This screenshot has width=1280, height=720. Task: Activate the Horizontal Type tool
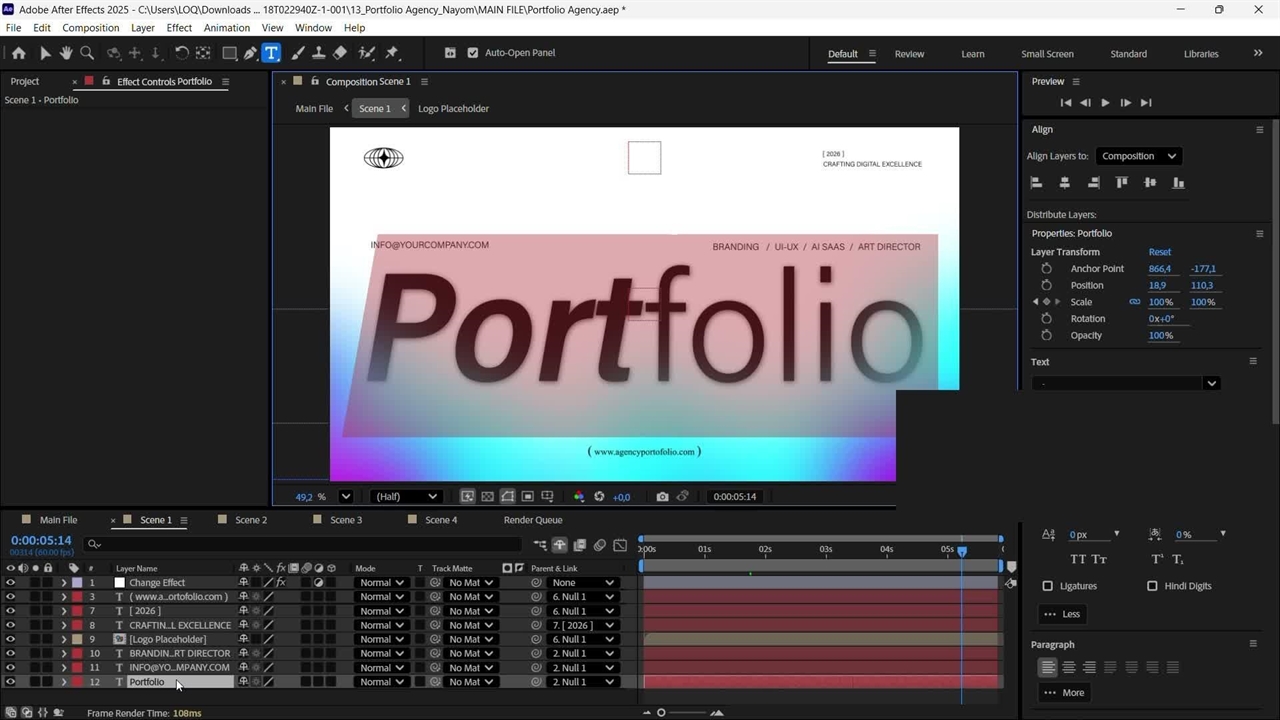[x=271, y=53]
